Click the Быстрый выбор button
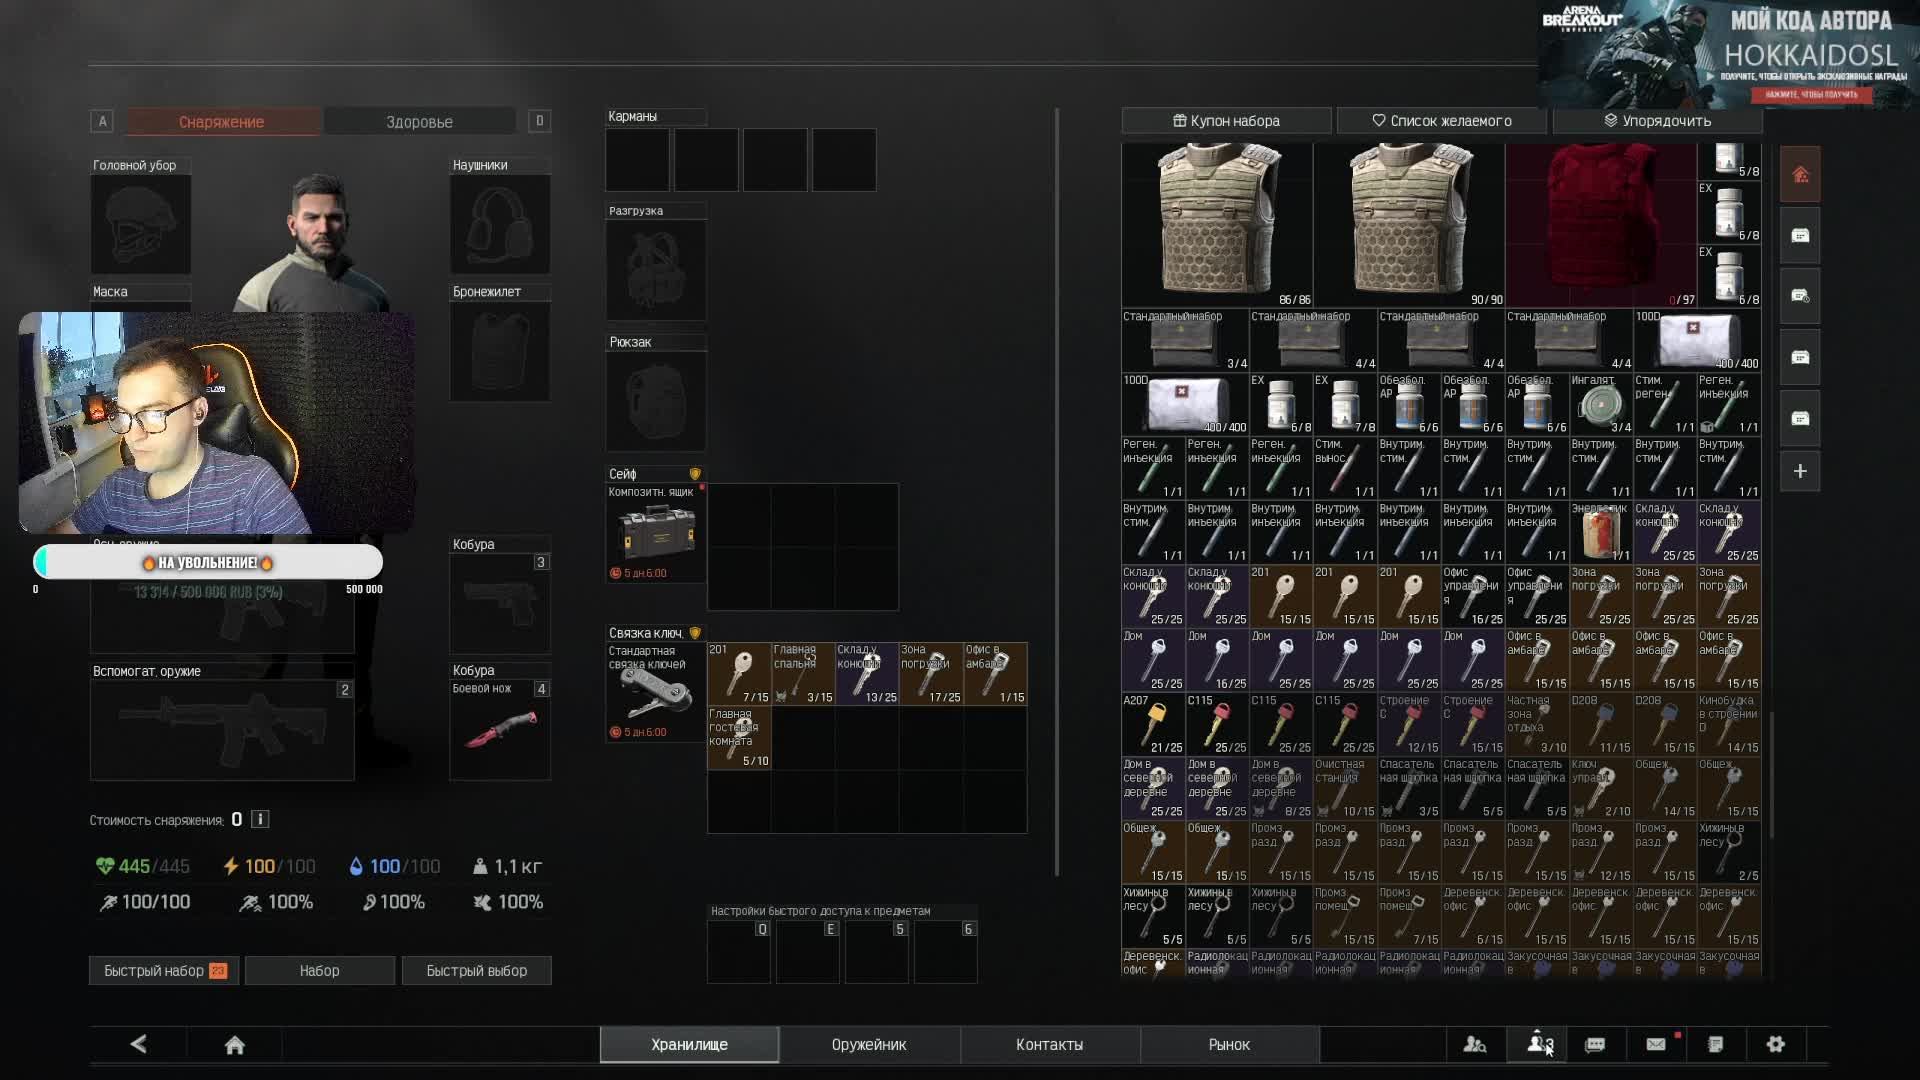Image resolution: width=1920 pixels, height=1080 pixels. [476, 970]
